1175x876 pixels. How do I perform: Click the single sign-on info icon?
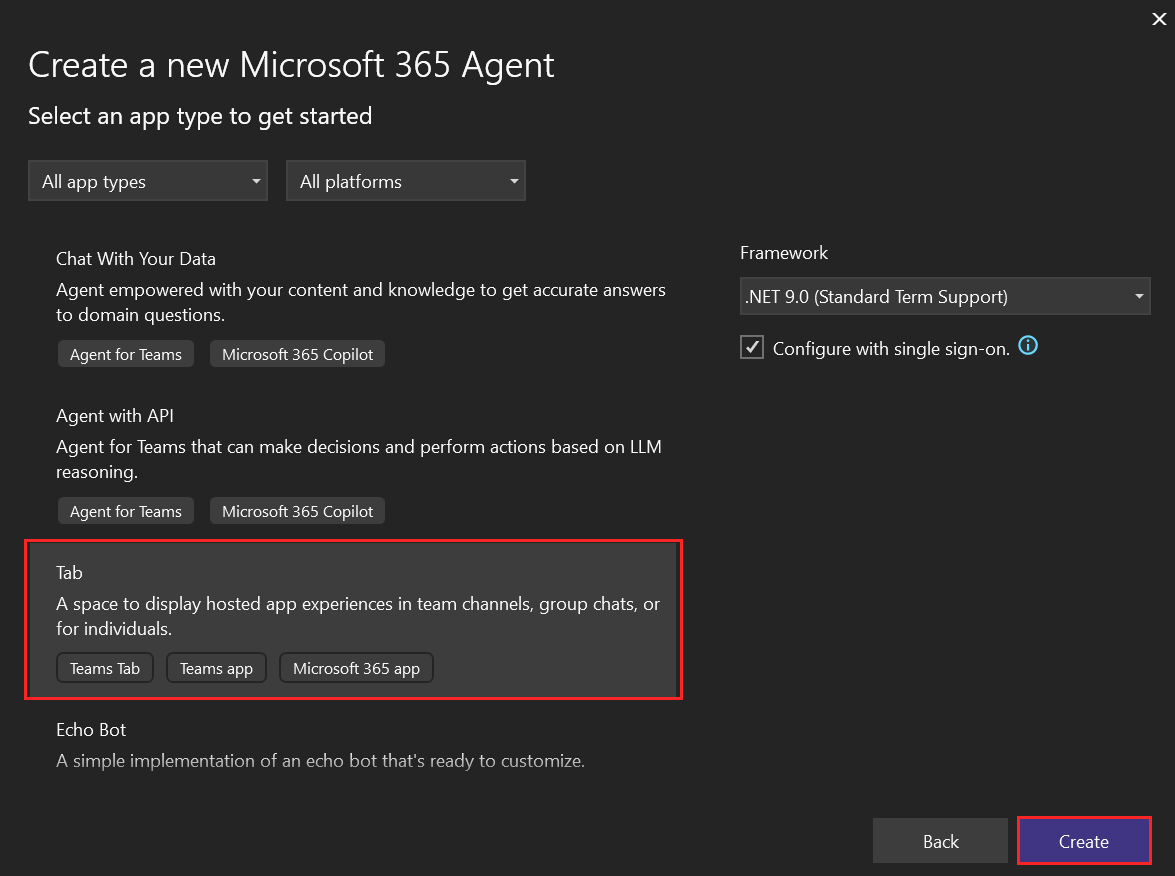click(1028, 345)
